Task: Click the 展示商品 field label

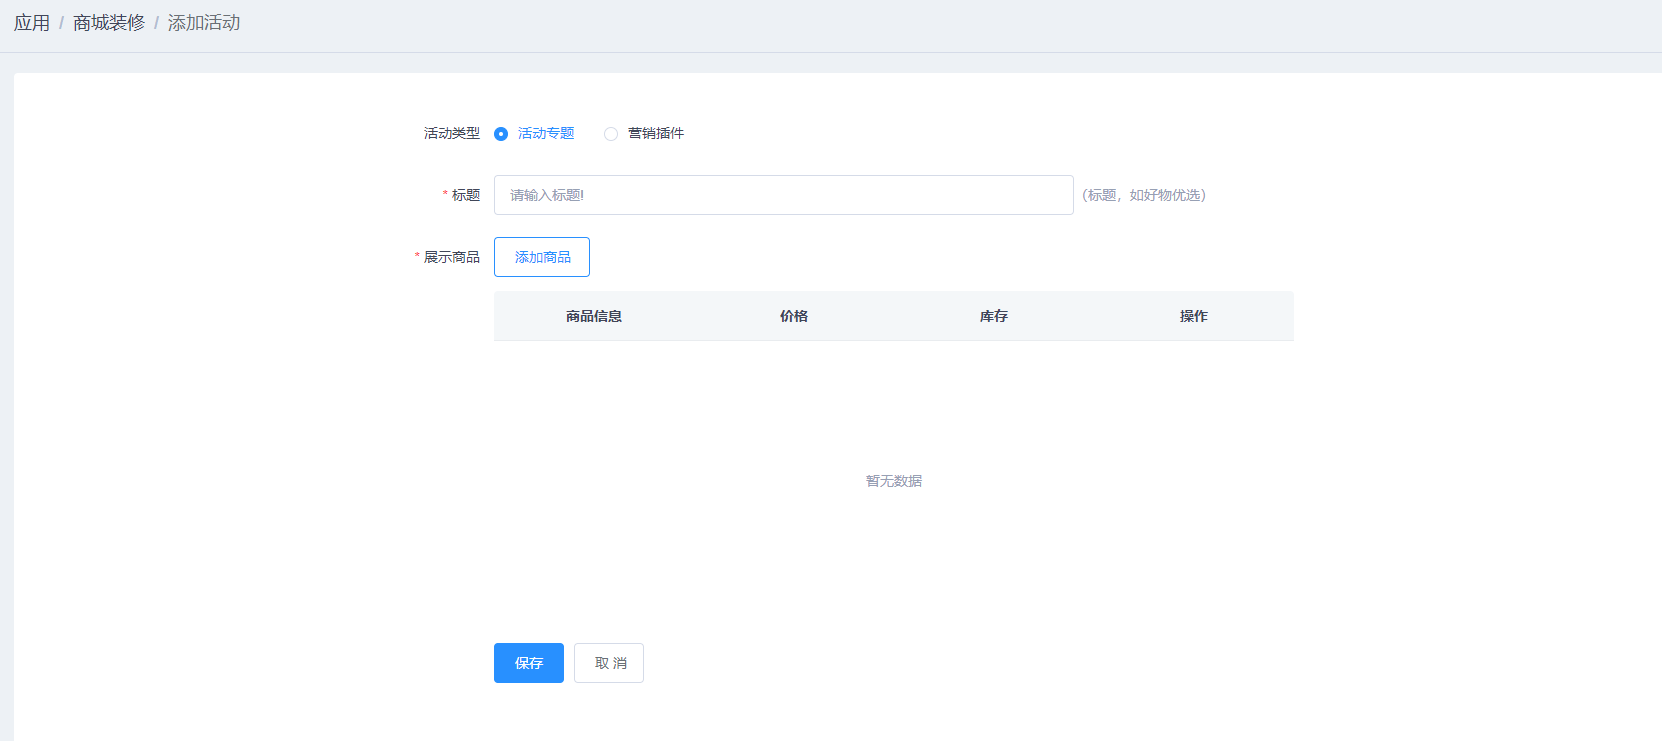Action: click(452, 257)
